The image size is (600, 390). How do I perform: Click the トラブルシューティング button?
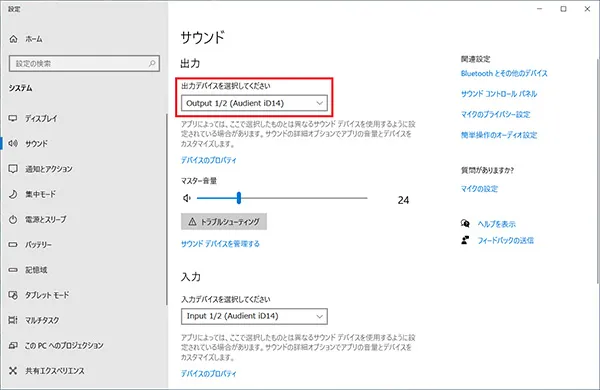click(224, 222)
